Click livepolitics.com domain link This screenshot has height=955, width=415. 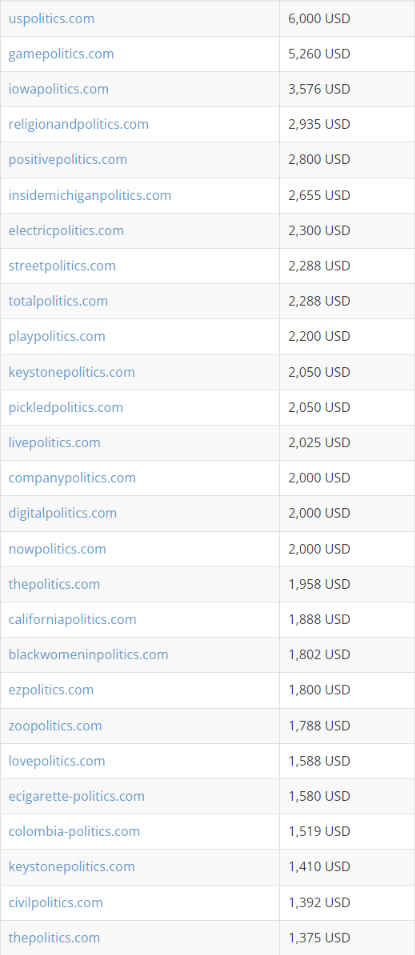point(54,442)
